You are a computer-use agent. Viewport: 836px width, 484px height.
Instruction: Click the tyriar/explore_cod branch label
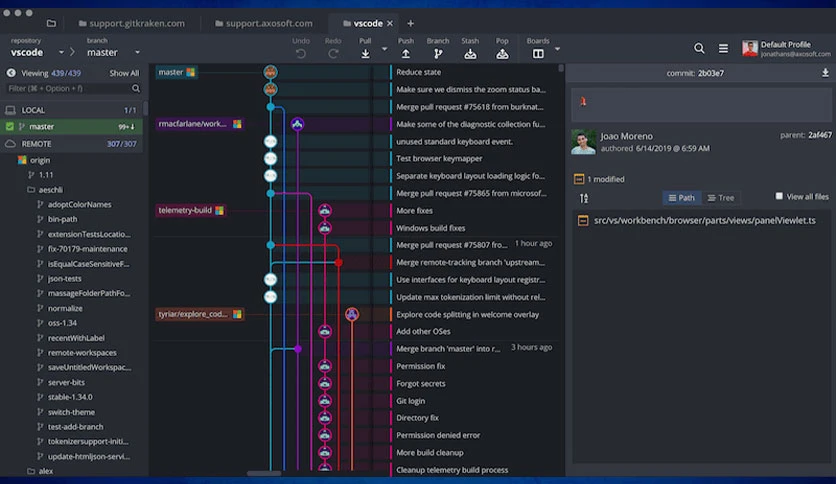coord(200,314)
